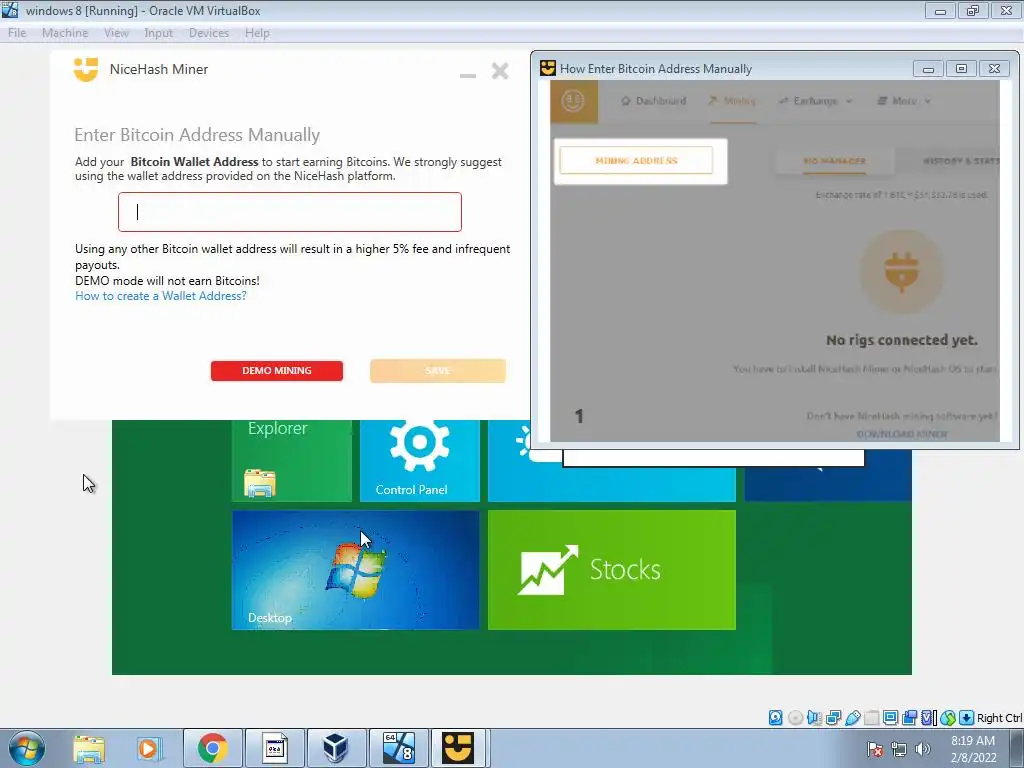This screenshot has width=1024, height=768.
Task: Minimize the NiceHash Miner window
Action: (468, 75)
